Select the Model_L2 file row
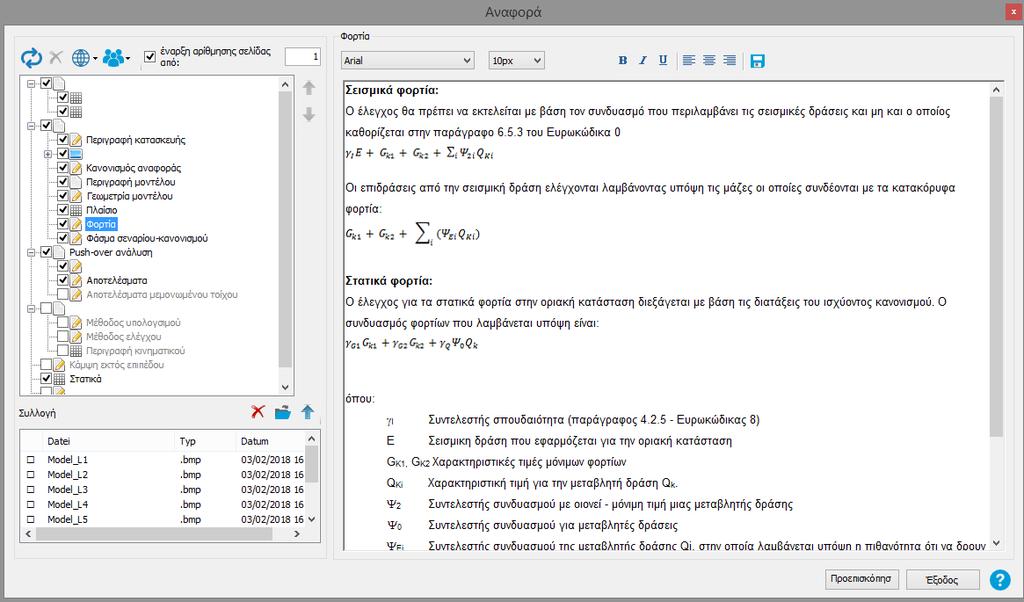1024x602 pixels. point(163,475)
